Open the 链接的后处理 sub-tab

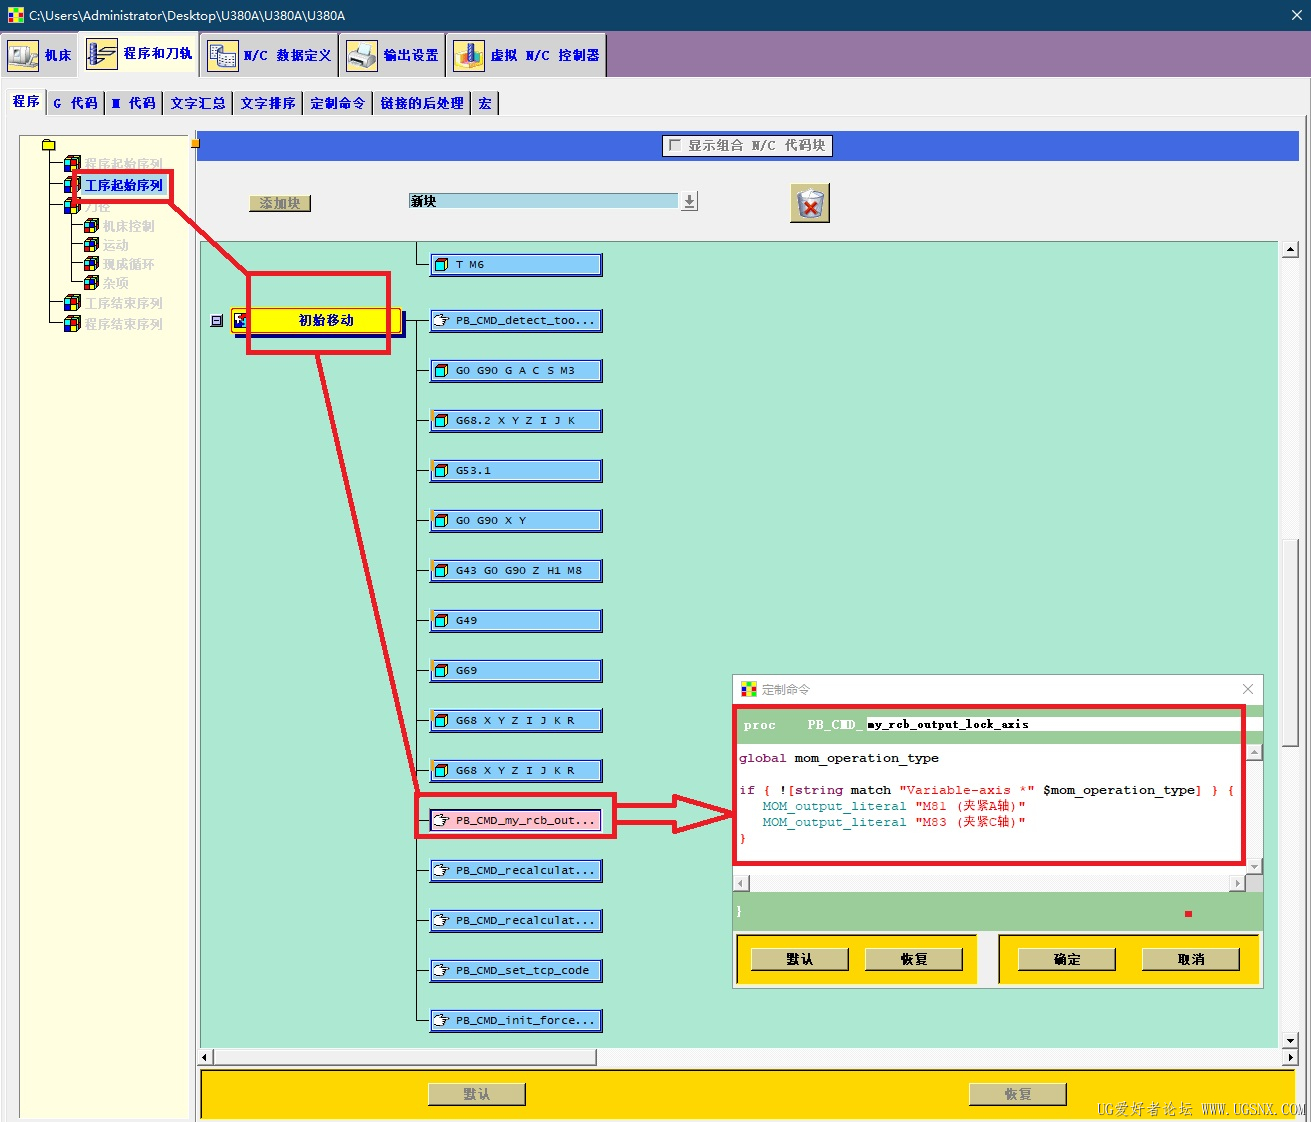[x=421, y=103]
